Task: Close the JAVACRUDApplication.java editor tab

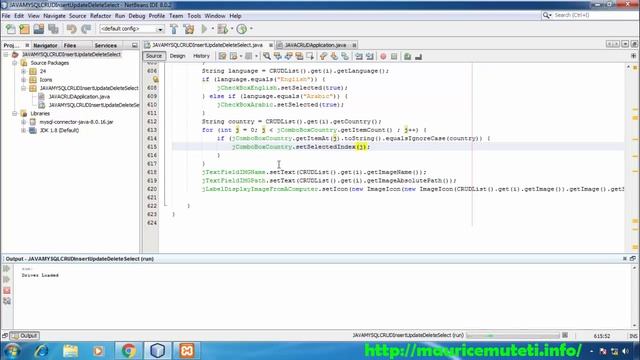Action: (354, 45)
